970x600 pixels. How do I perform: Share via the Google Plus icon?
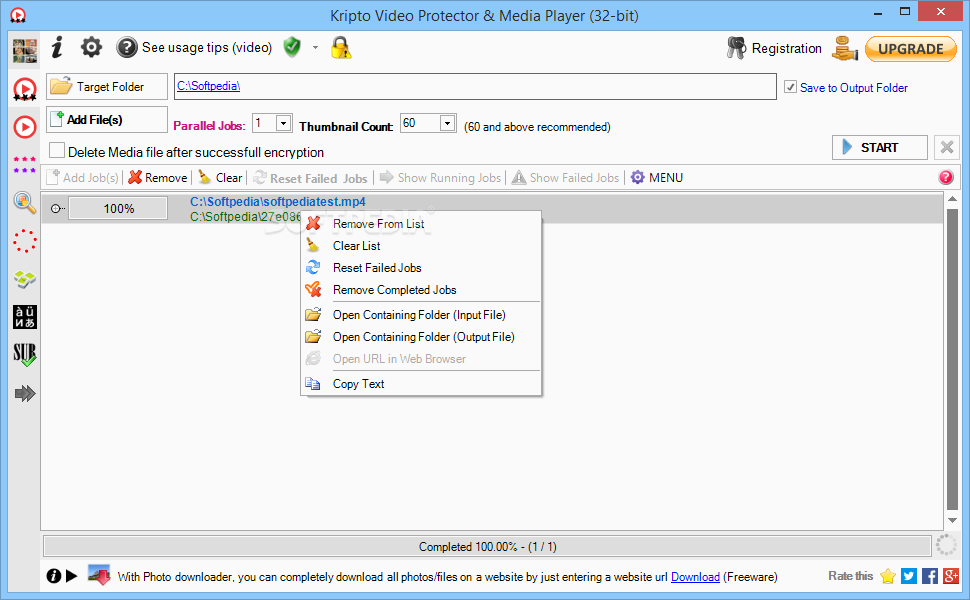pyautogui.click(x=951, y=576)
